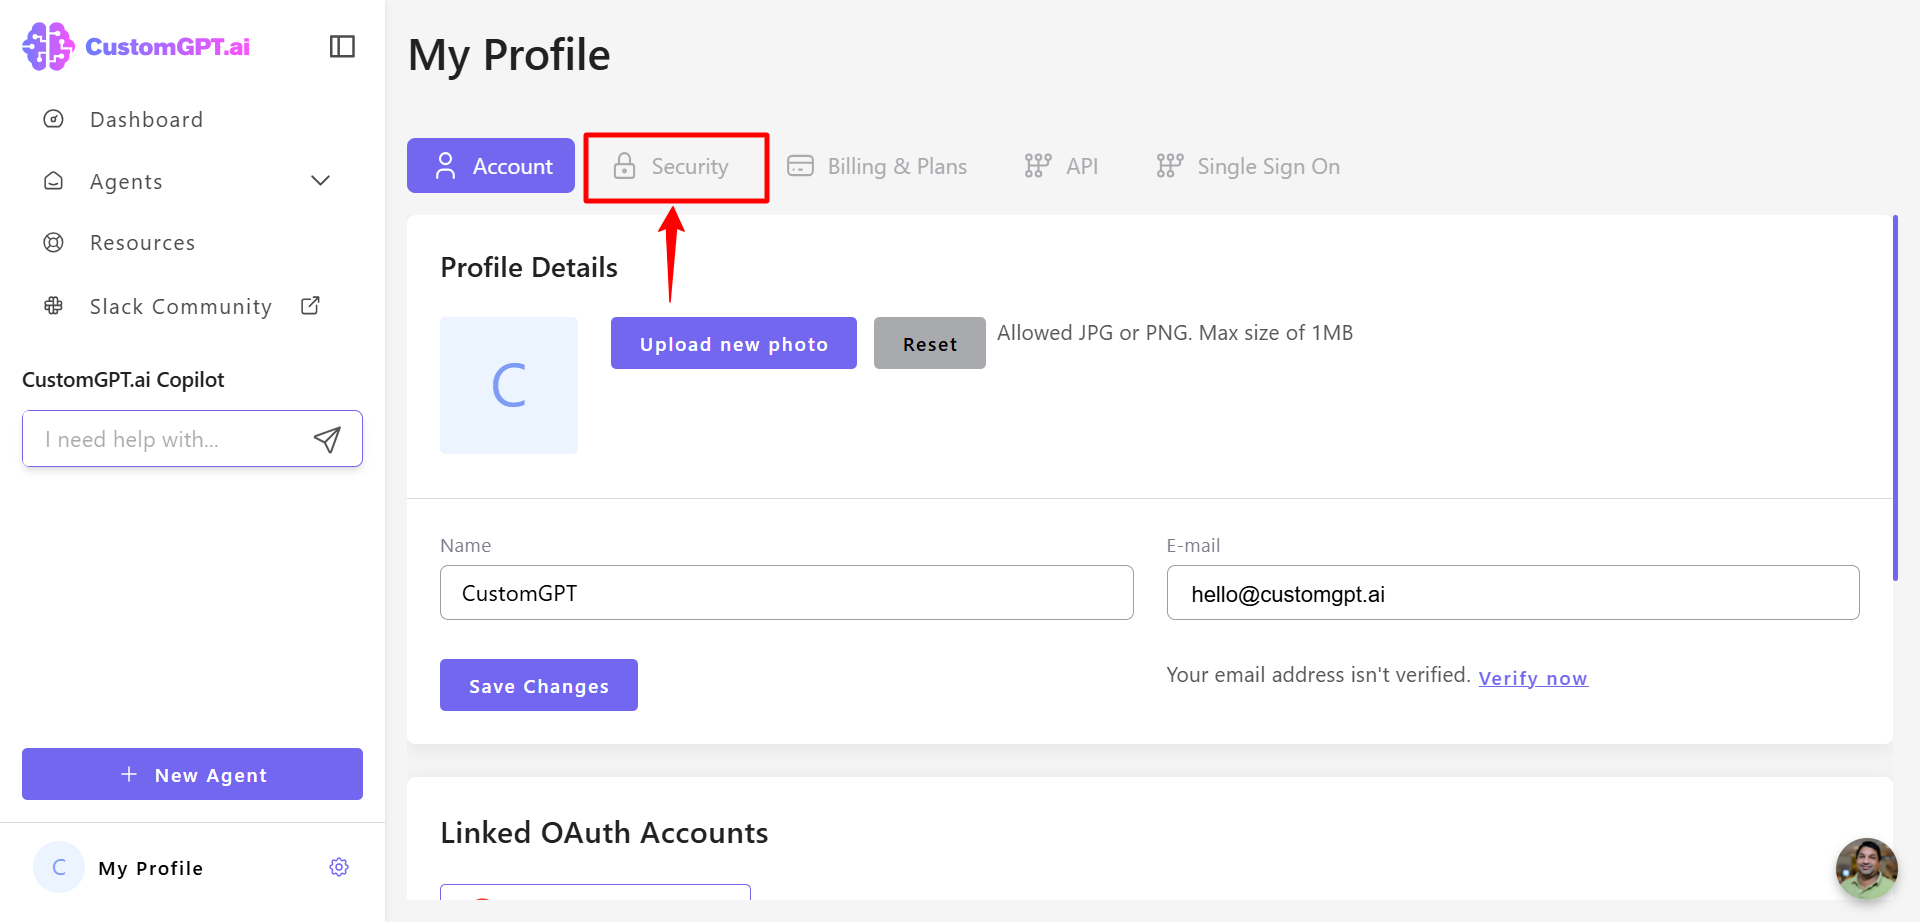Click the Slack Community icon
1920x922 pixels.
[x=54, y=305]
